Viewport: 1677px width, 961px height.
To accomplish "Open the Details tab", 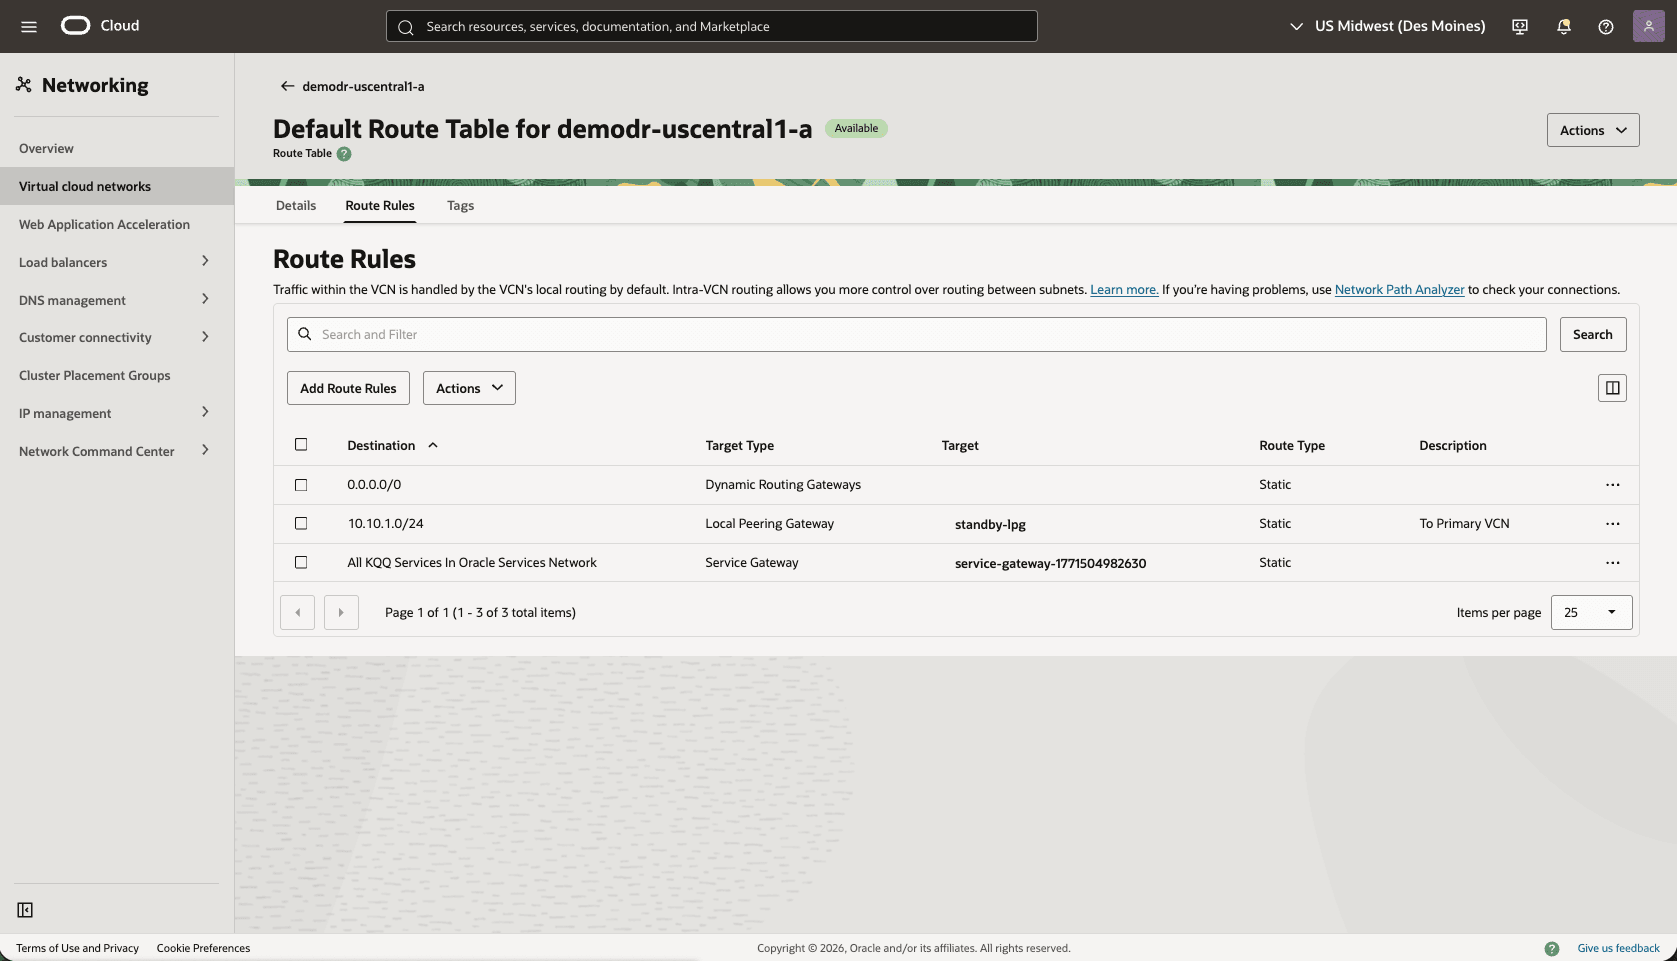I will coord(295,206).
